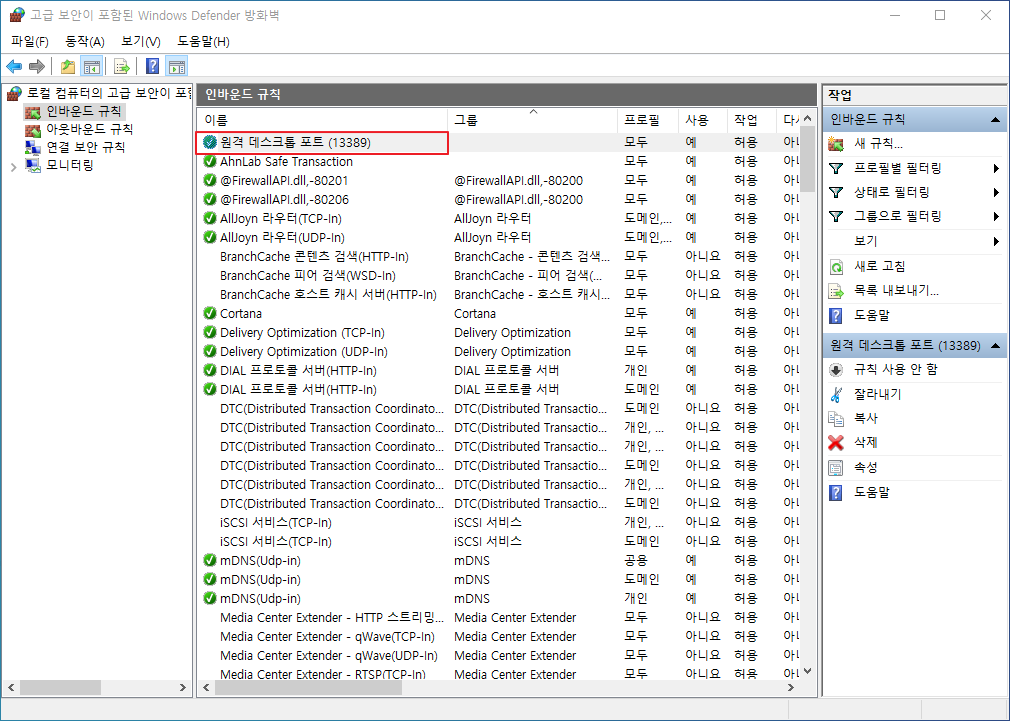The image size is (1010, 721).
Task: Expand the 모니터링 tree node arrow
Action: (x=14, y=167)
